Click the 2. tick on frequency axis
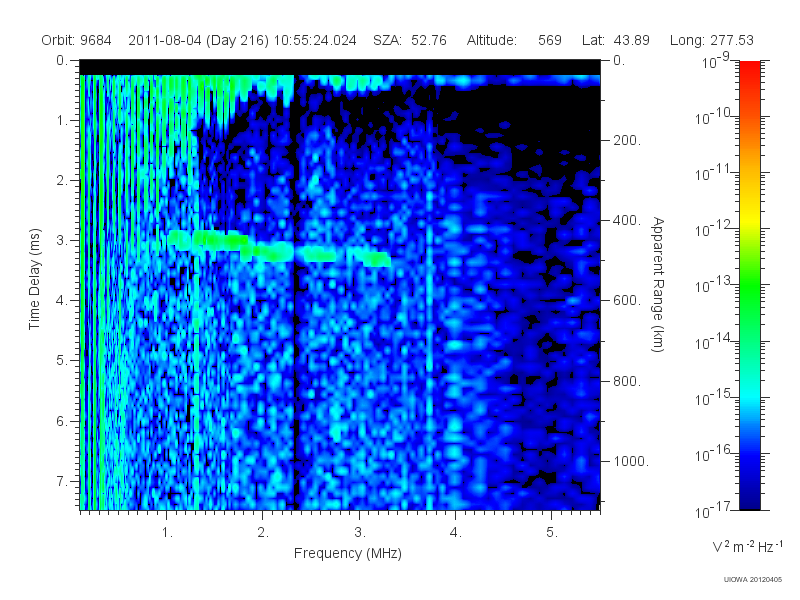The height and width of the screenshot is (600, 800). 263,533
